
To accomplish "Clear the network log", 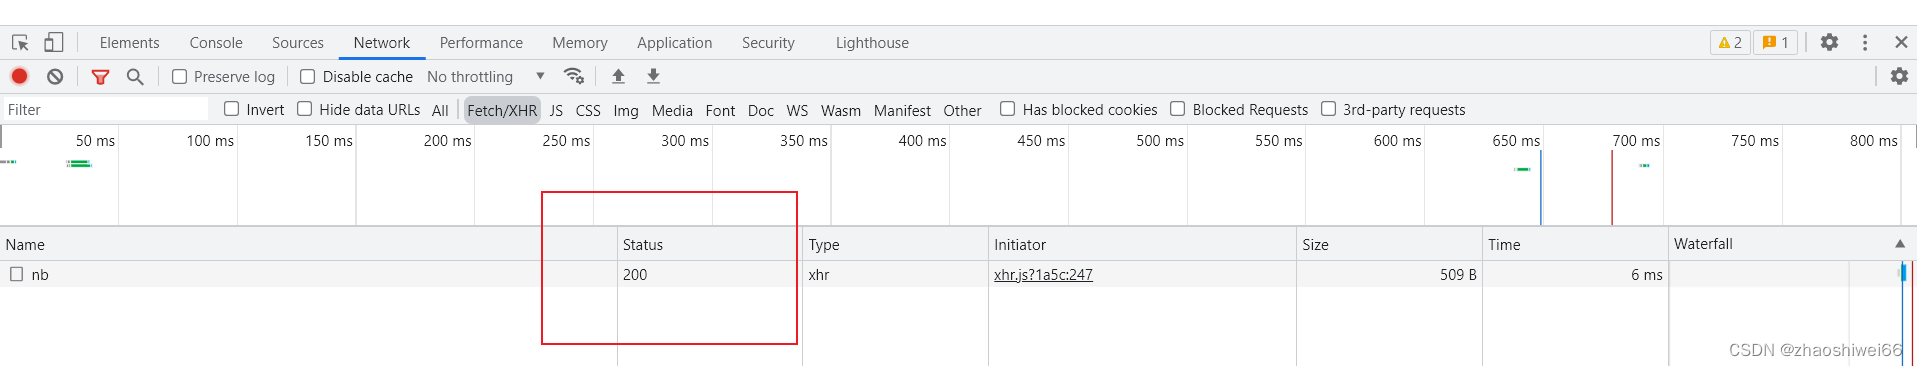I will [x=55, y=76].
